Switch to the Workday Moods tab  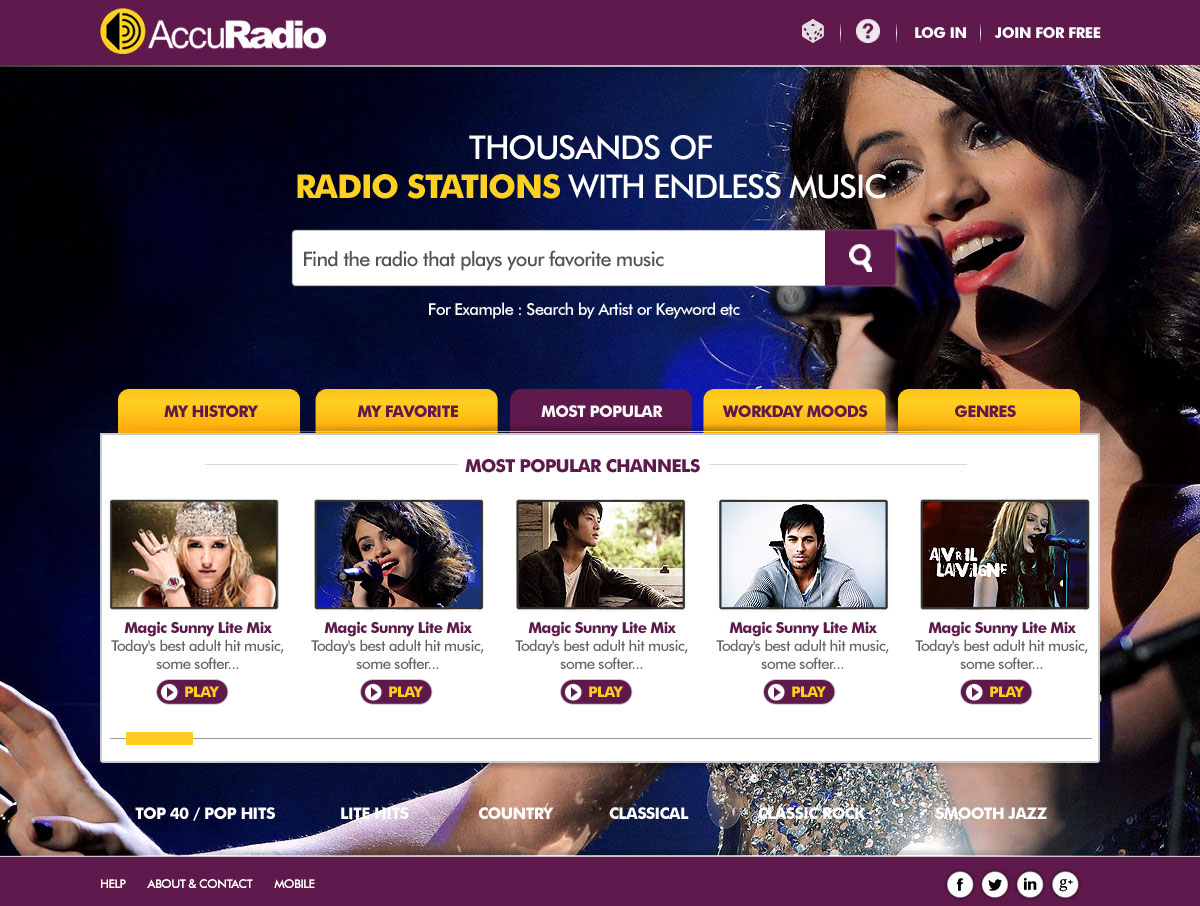coord(795,411)
